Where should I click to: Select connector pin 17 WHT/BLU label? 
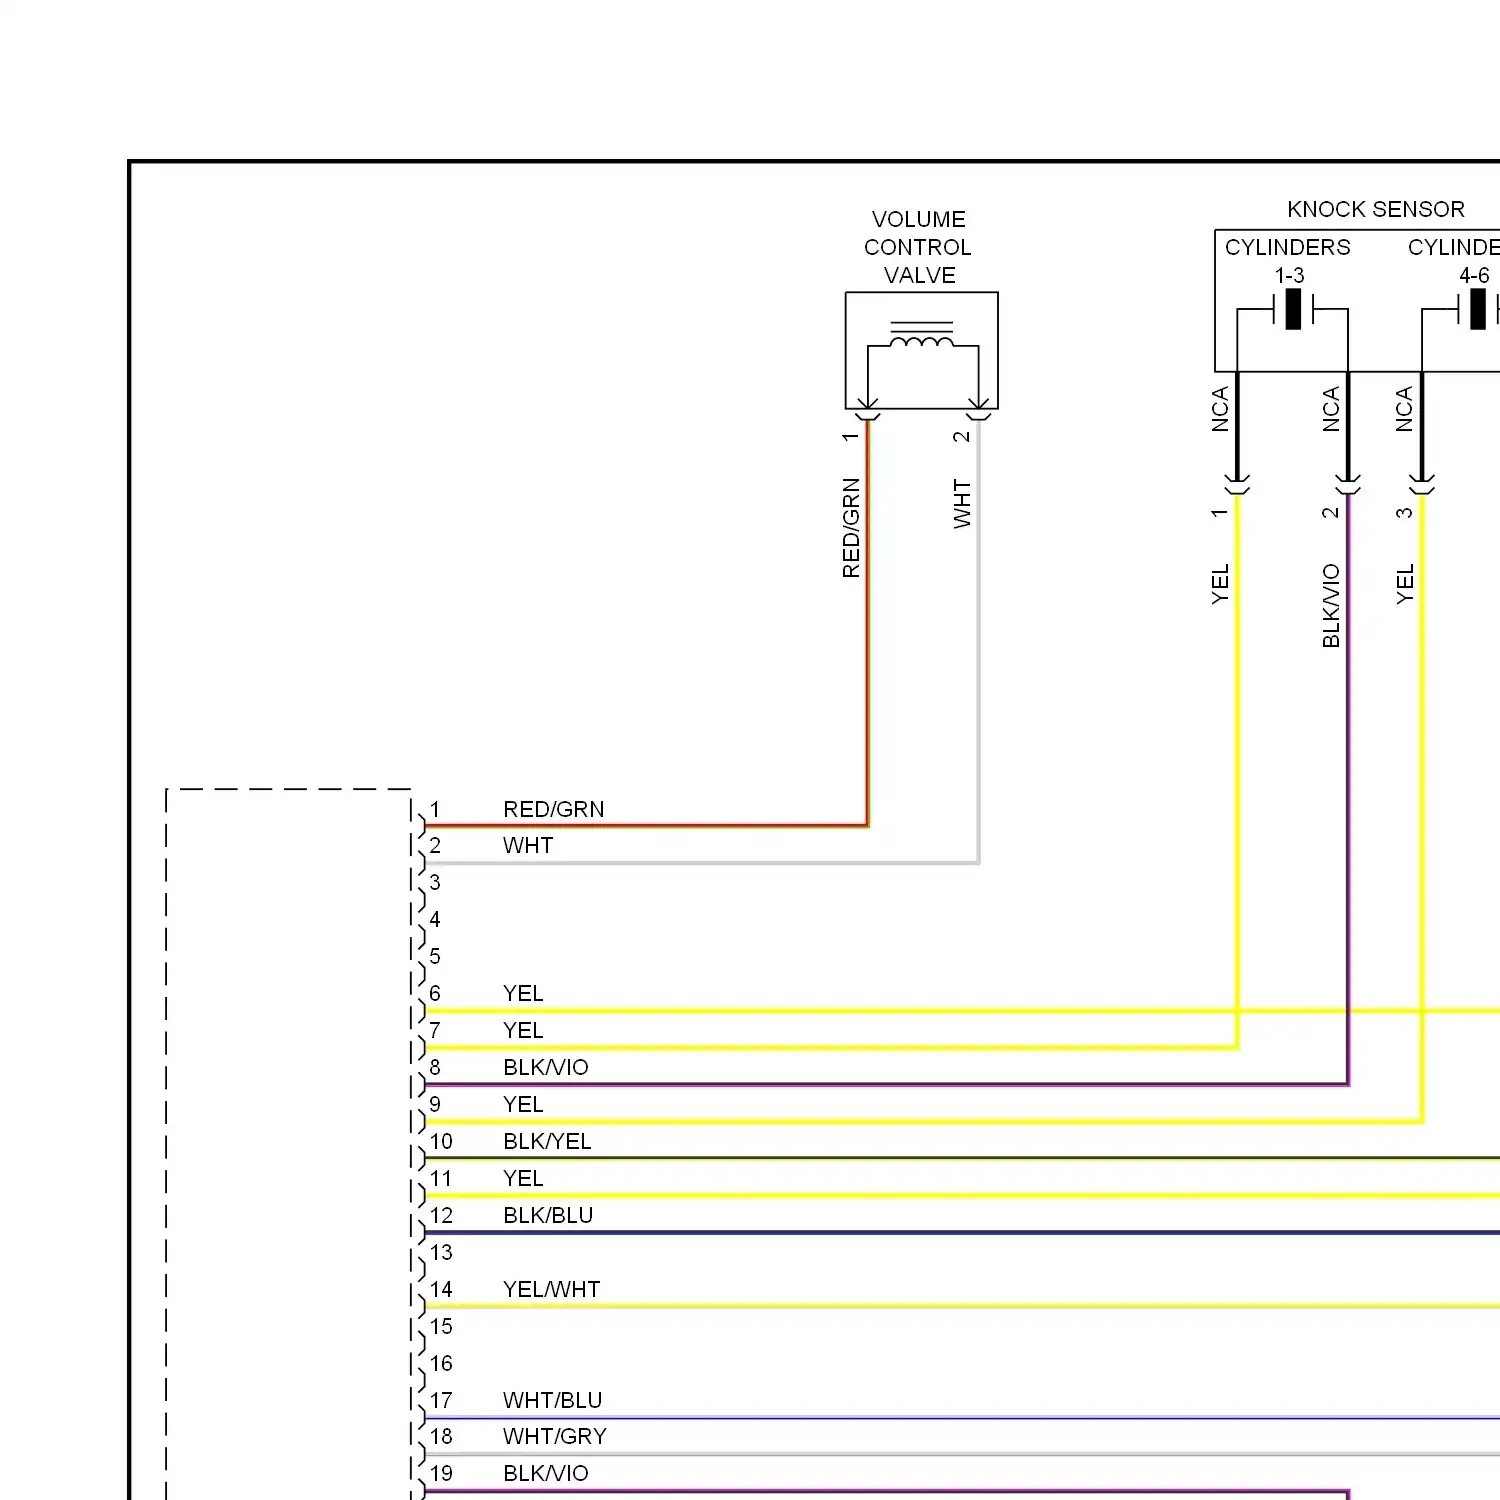coord(552,1400)
